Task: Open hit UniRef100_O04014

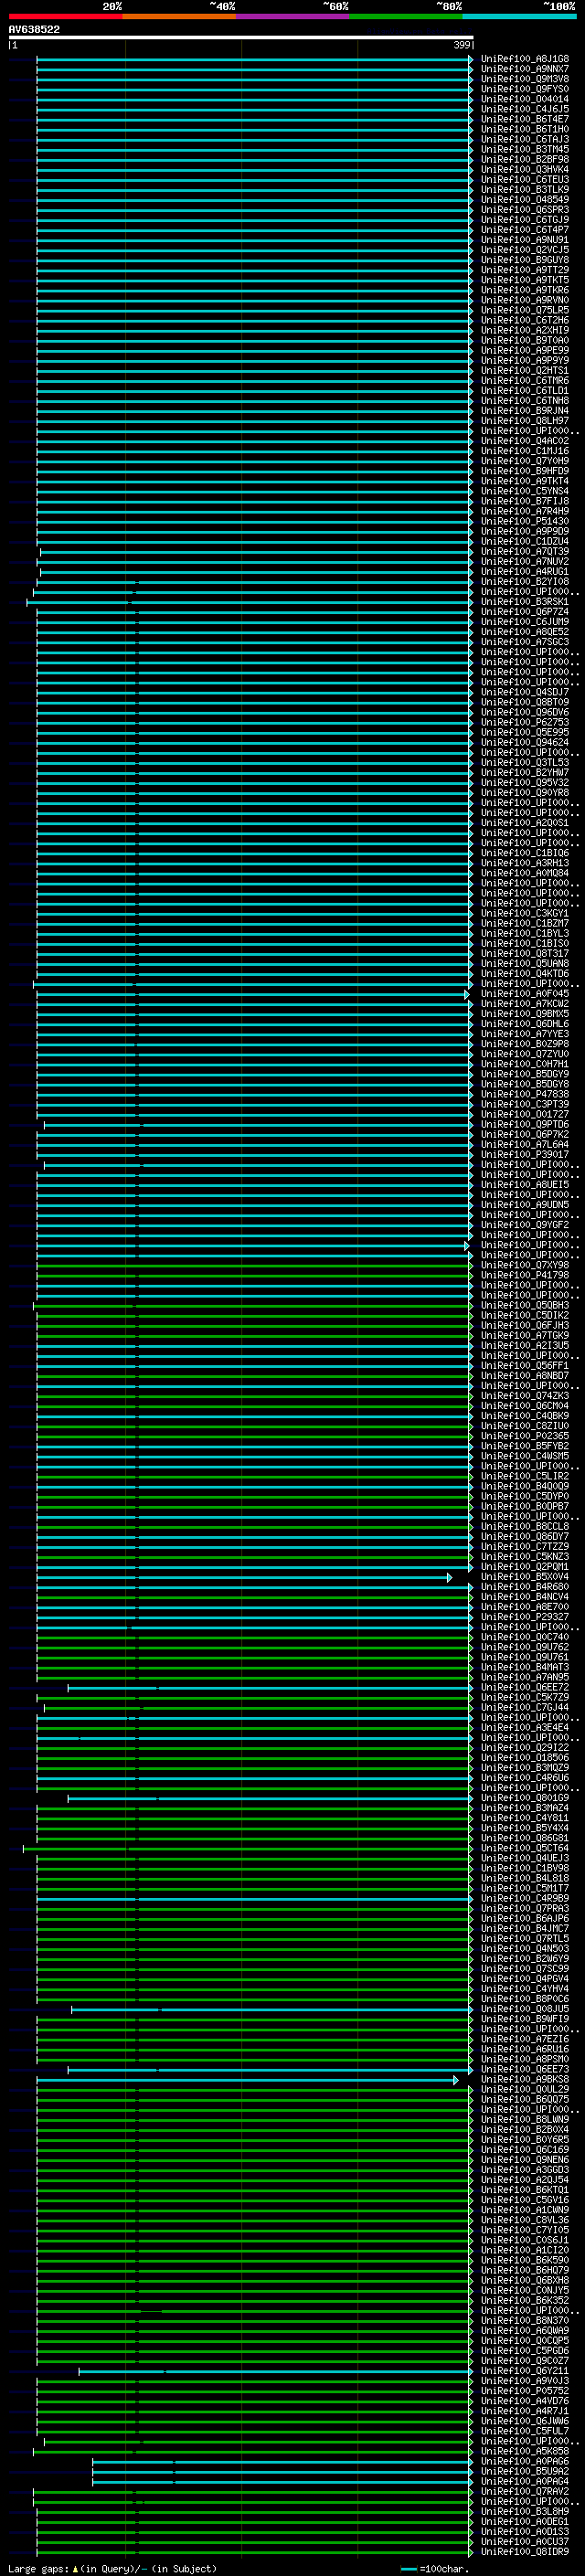Action: (525, 99)
